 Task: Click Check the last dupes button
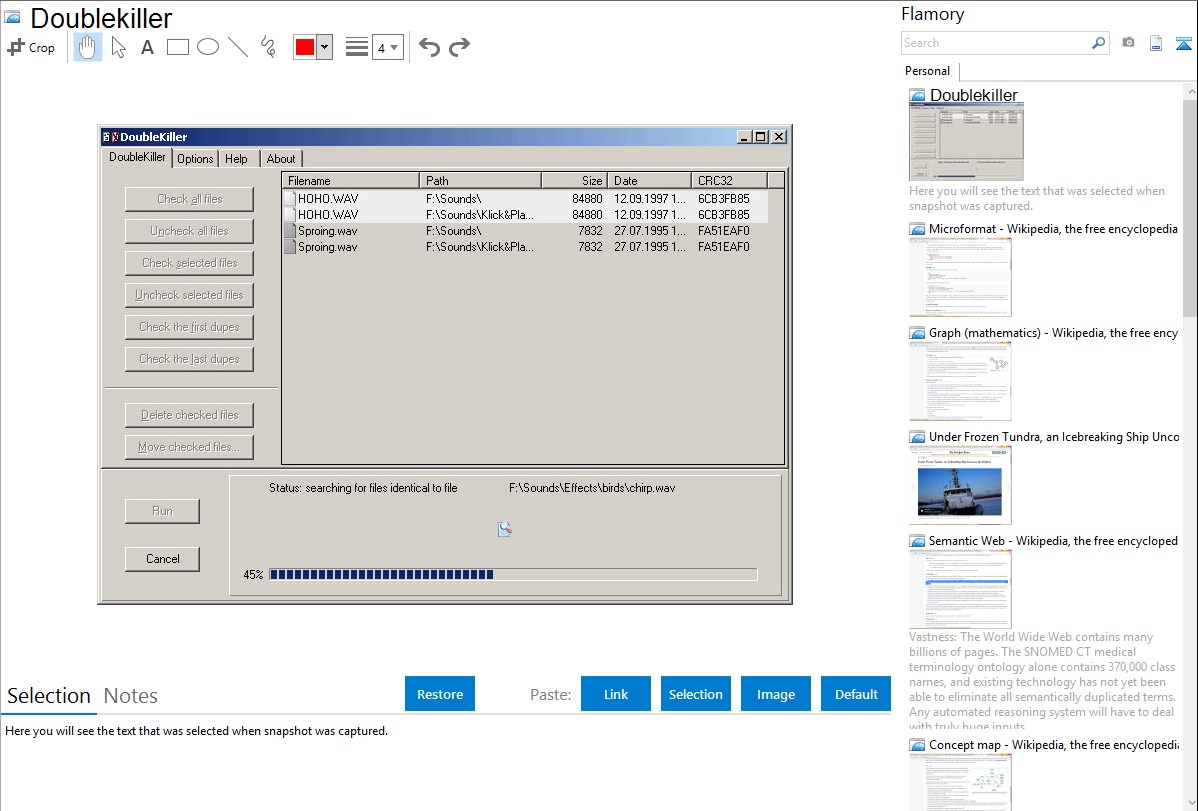(189, 359)
